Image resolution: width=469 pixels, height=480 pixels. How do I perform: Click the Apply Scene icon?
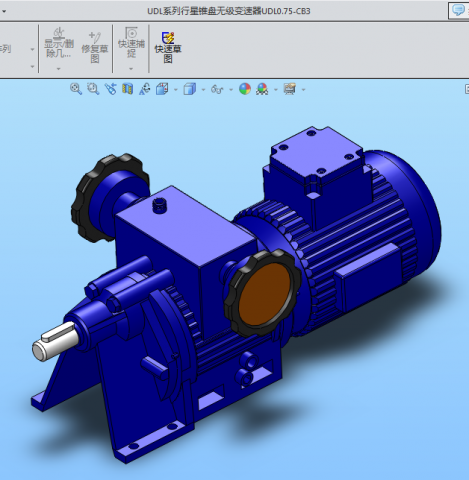tap(262, 89)
